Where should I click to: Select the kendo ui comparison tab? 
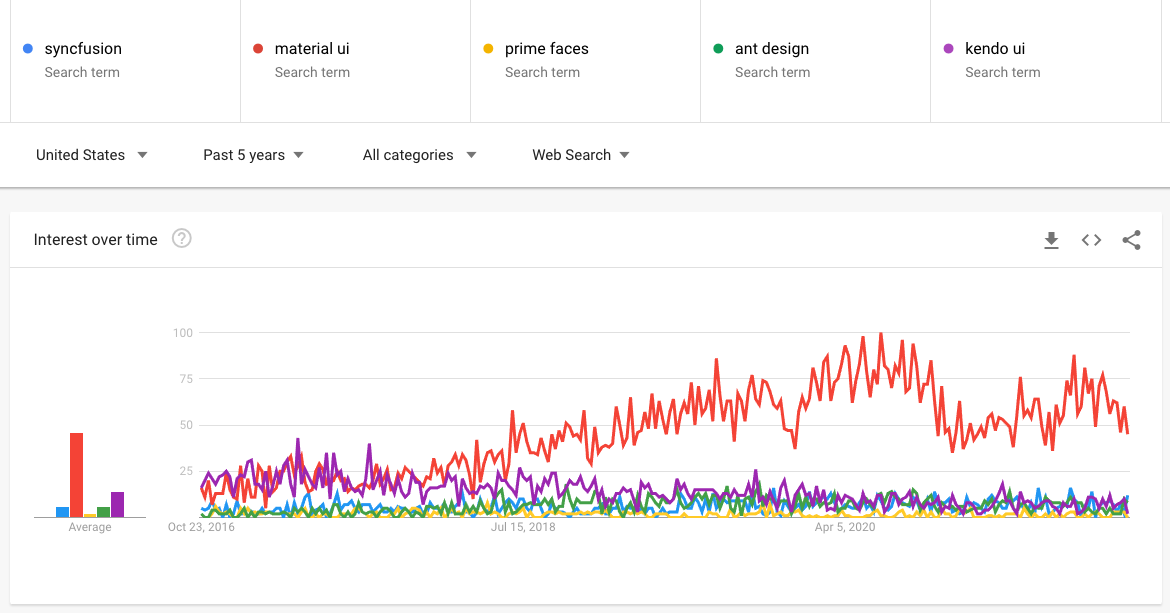point(1045,60)
